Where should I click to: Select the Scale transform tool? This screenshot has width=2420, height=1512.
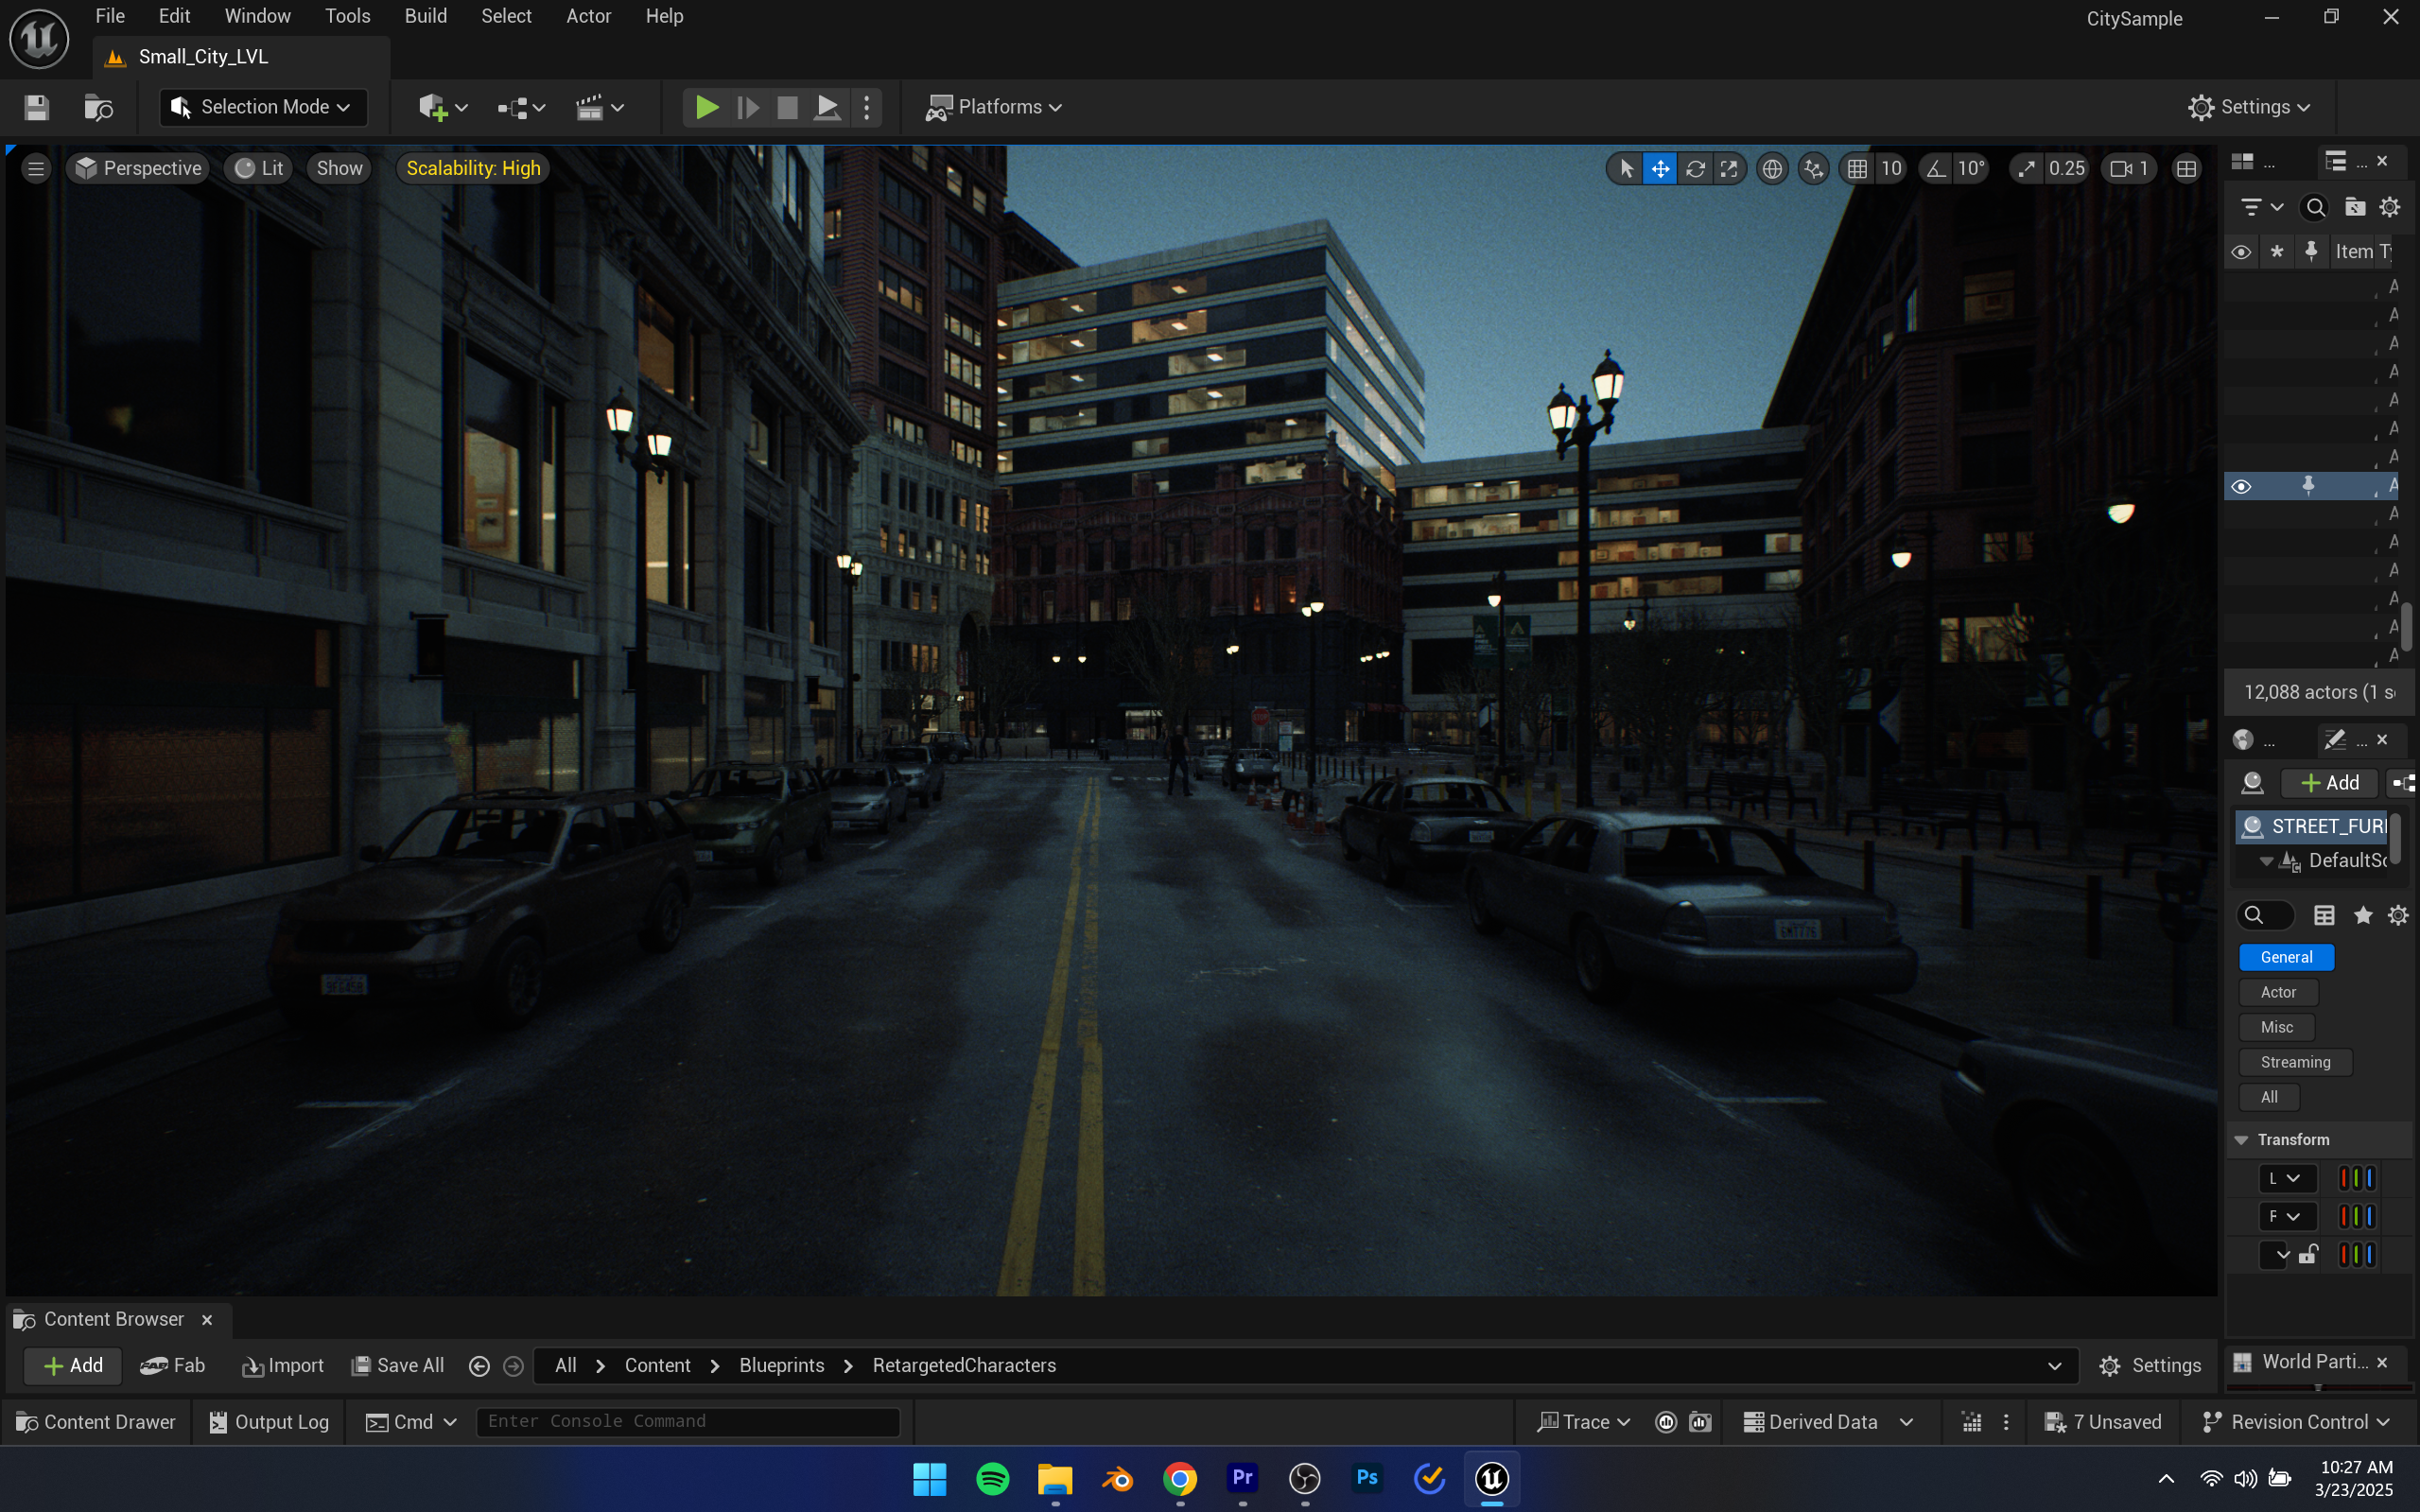[x=1729, y=168]
